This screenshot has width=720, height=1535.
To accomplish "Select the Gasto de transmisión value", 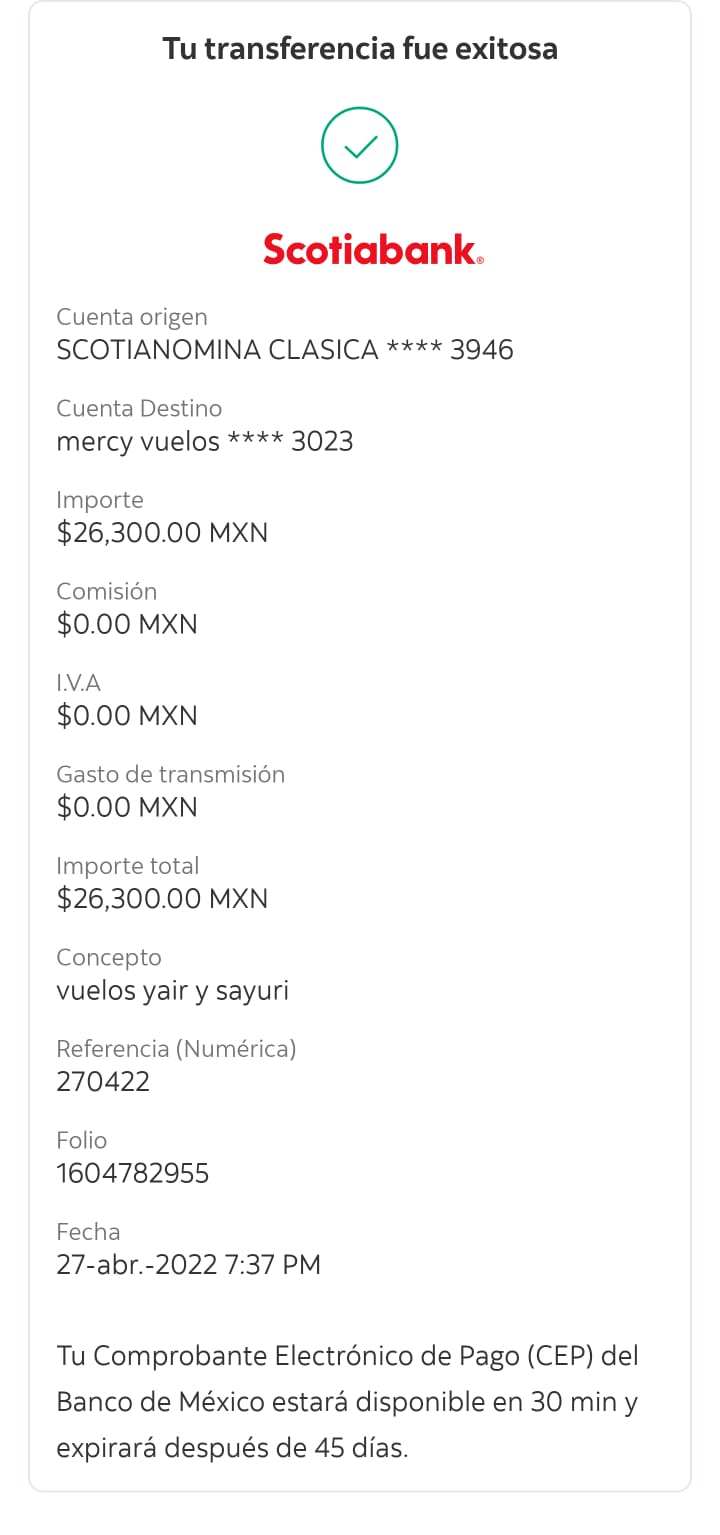I will [x=127, y=807].
